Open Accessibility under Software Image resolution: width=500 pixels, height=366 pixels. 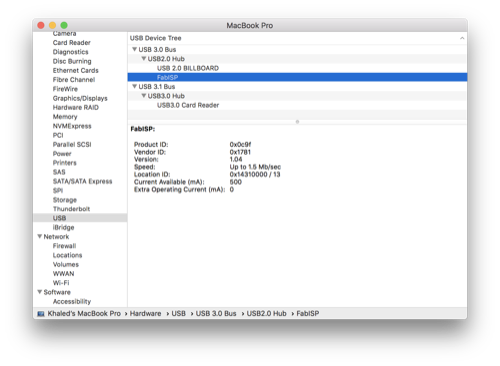click(x=72, y=301)
